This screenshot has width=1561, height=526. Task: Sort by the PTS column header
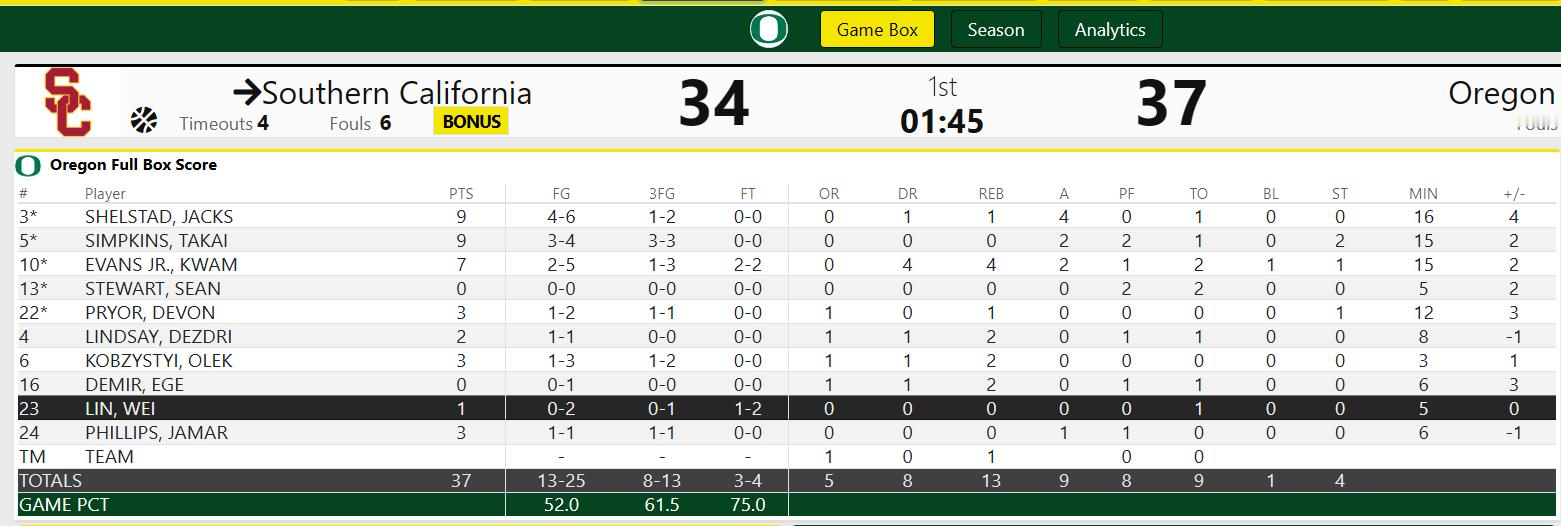(x=460, y=194)
